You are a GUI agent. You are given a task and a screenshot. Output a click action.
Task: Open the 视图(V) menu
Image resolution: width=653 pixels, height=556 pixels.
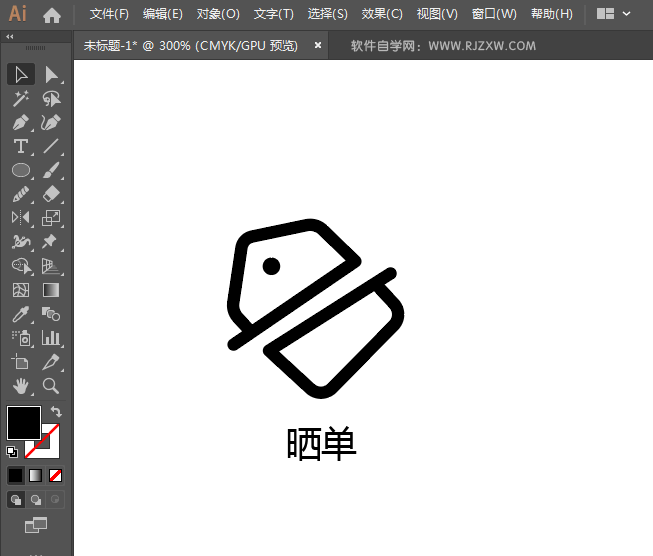(437, 14)
